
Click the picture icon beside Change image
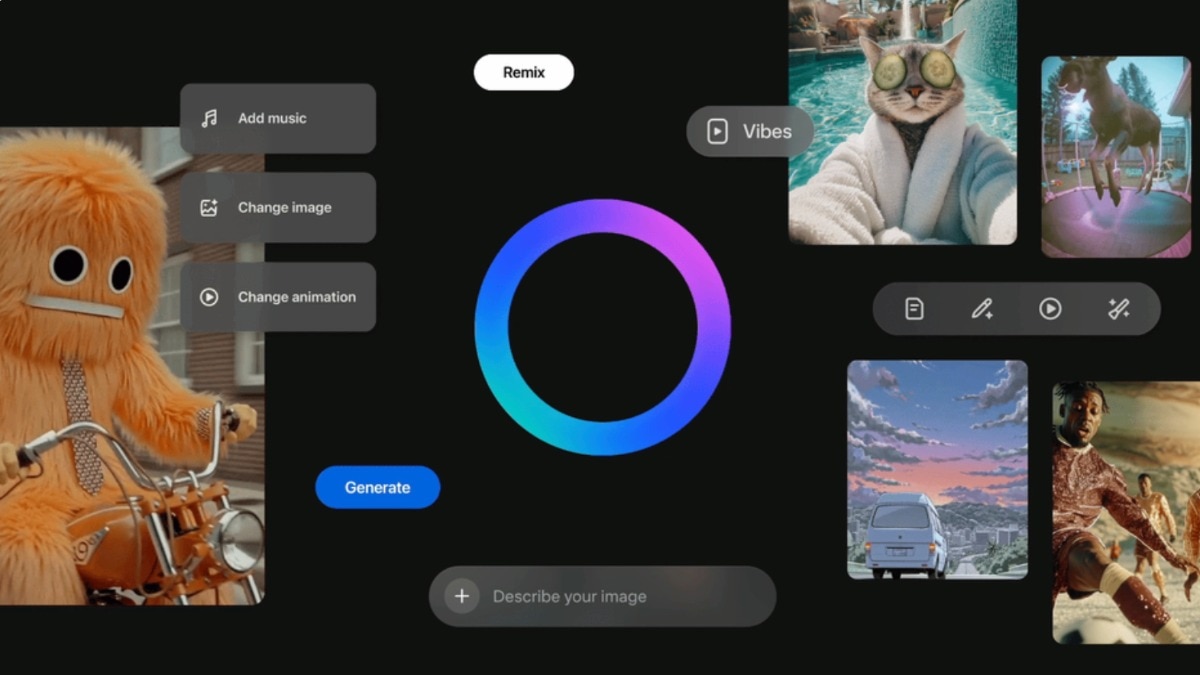tap(207, 207)
